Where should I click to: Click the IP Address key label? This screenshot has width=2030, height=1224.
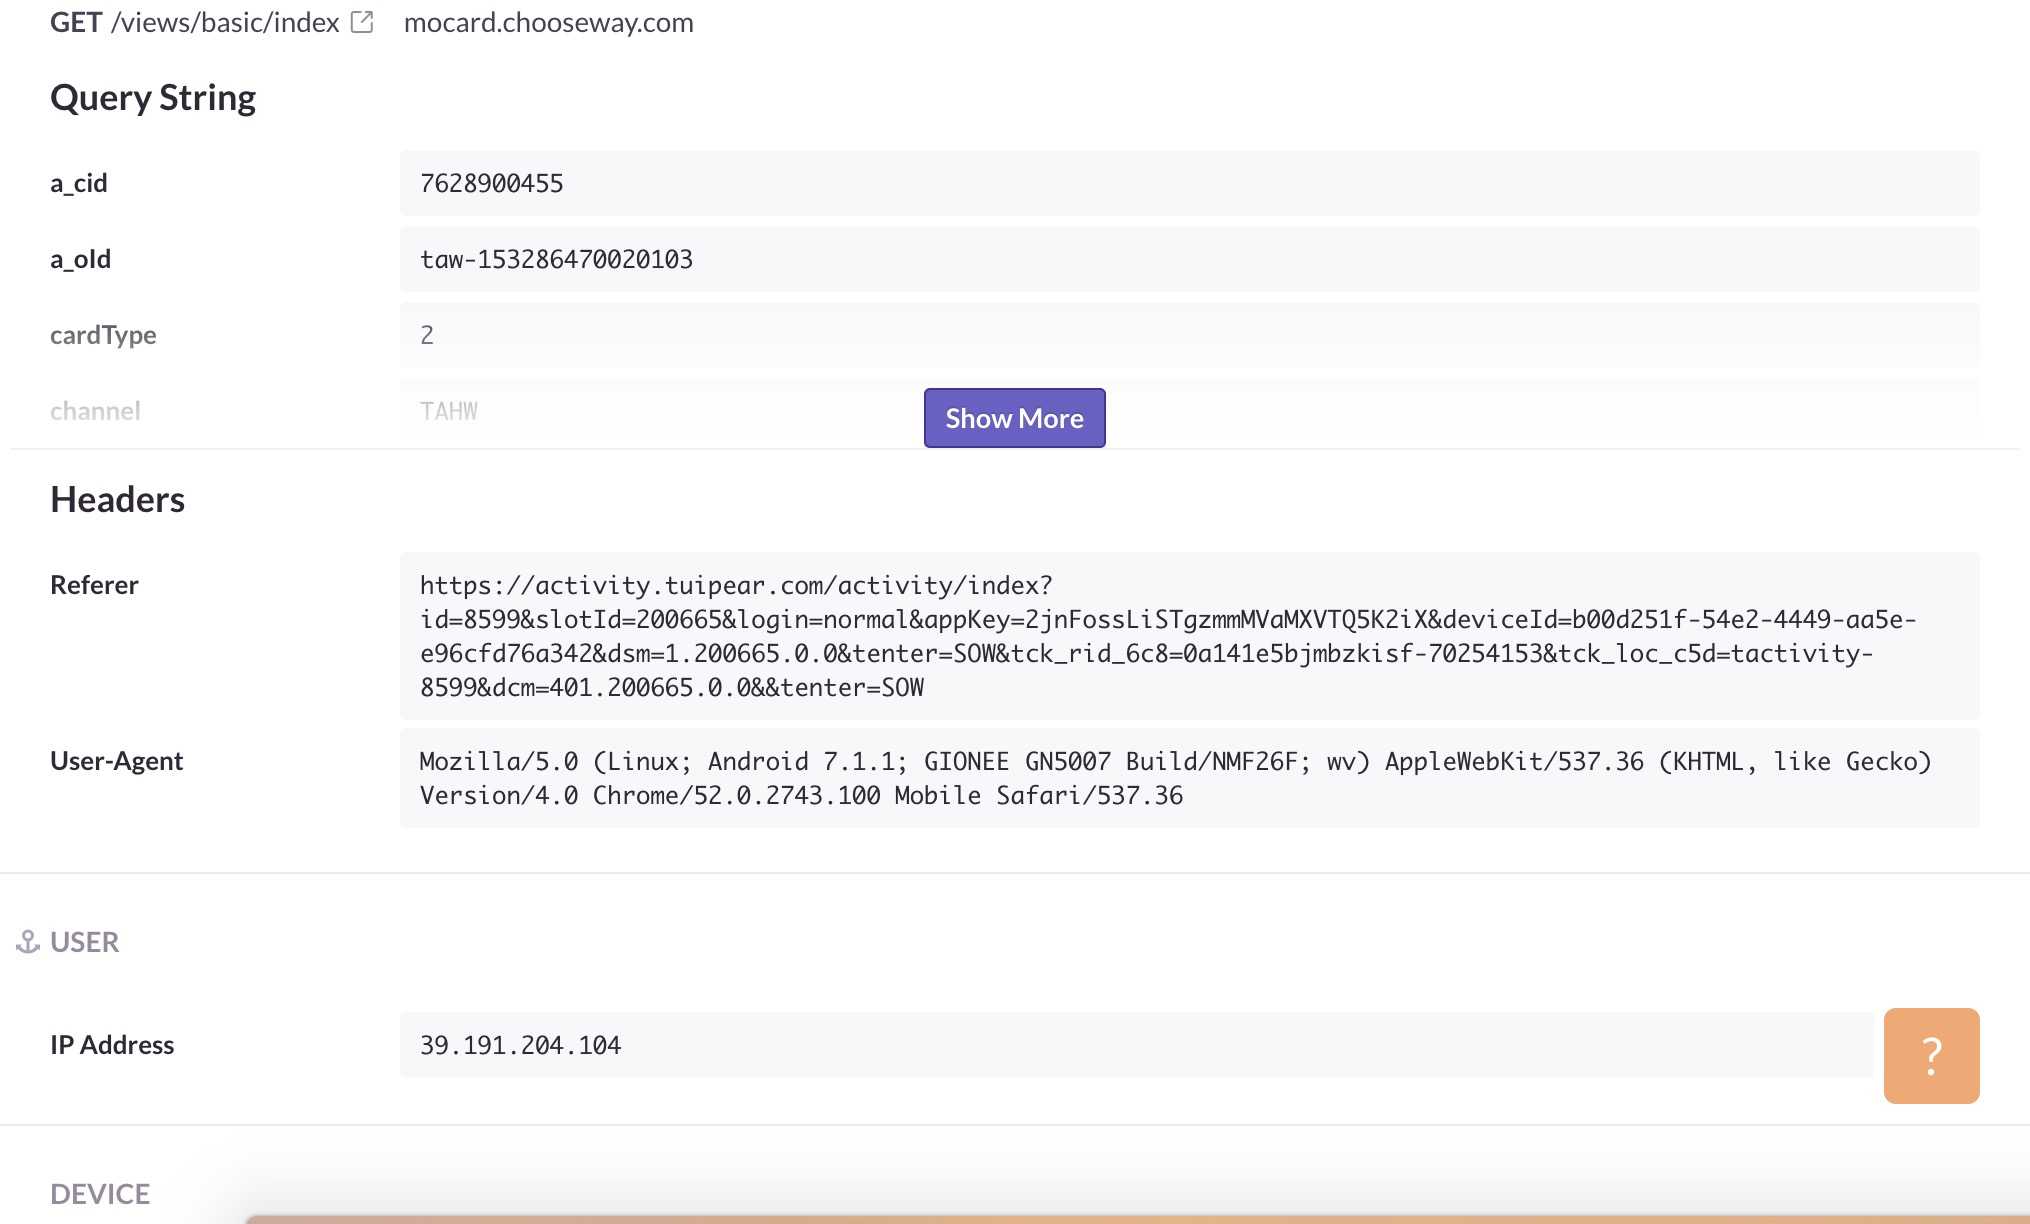[x=112, y=1045]
